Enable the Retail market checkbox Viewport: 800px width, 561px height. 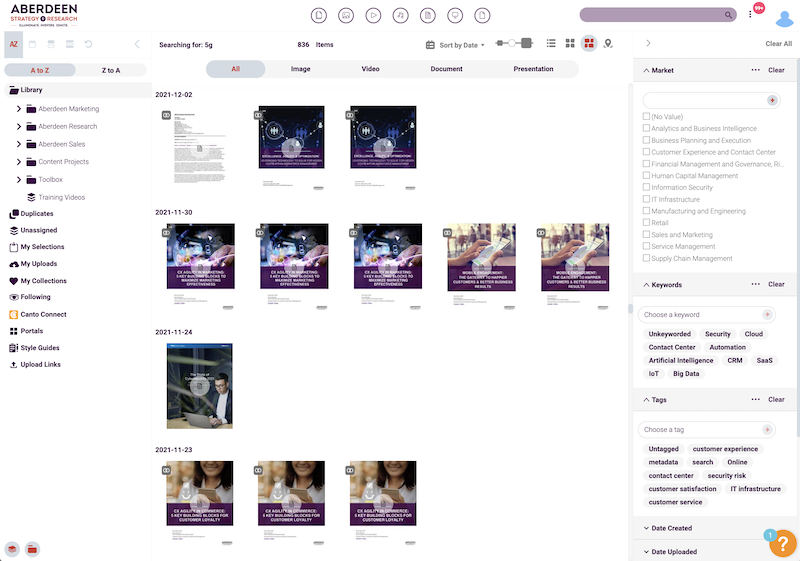pyautogui.click(x=647, y=223)
